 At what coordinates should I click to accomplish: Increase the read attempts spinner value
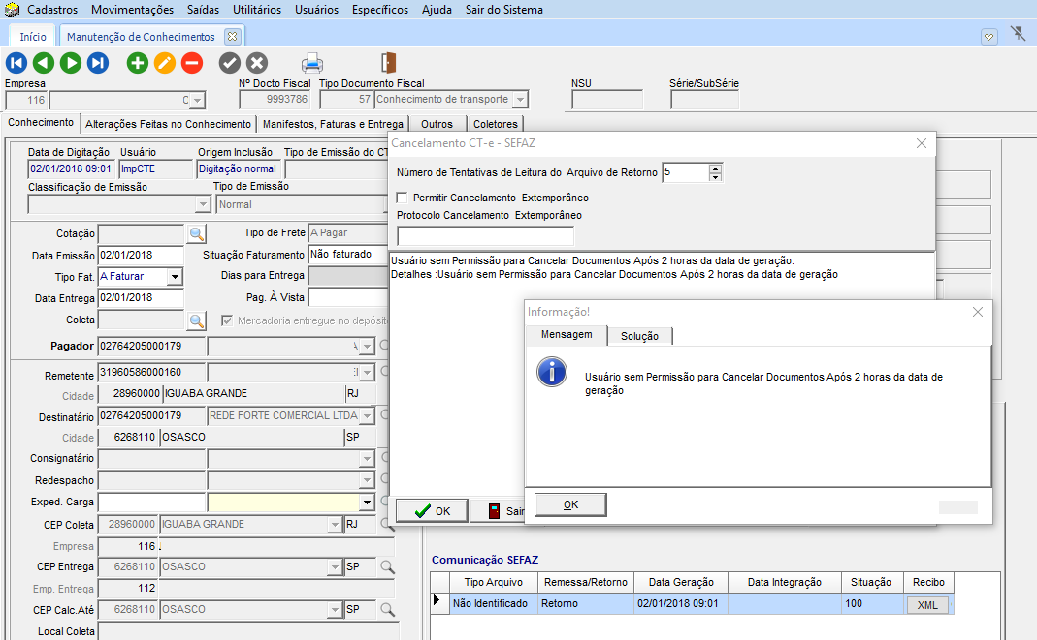(x=715, y=169)
